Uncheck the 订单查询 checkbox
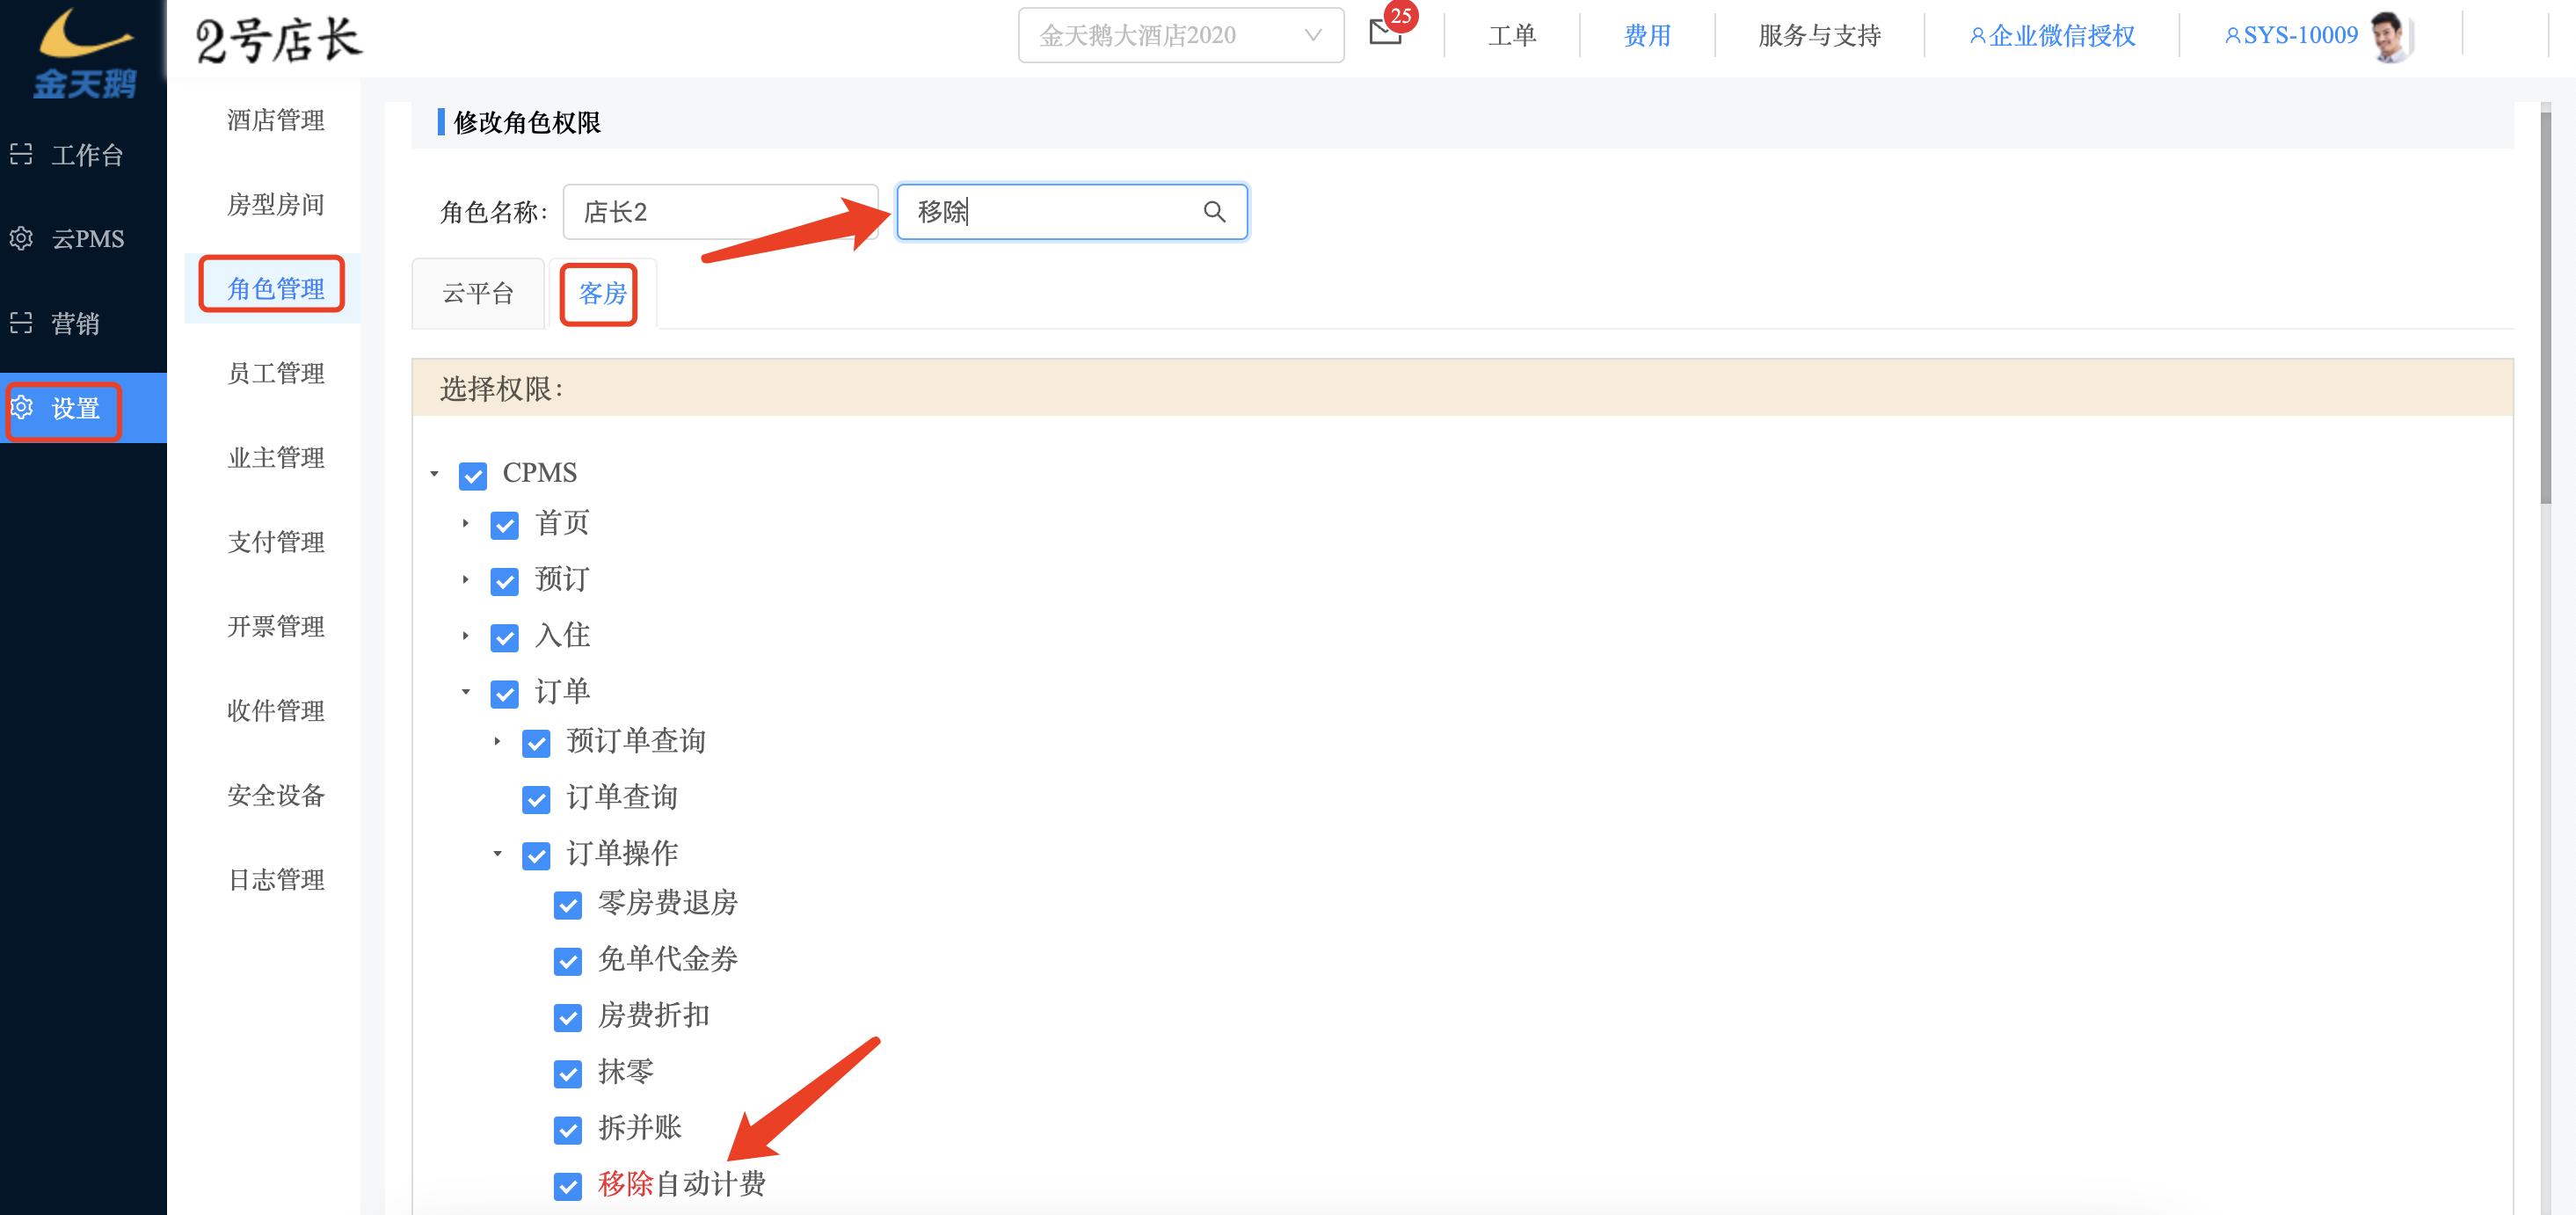Screen dimensions: 2576x1215 [536, 799]
